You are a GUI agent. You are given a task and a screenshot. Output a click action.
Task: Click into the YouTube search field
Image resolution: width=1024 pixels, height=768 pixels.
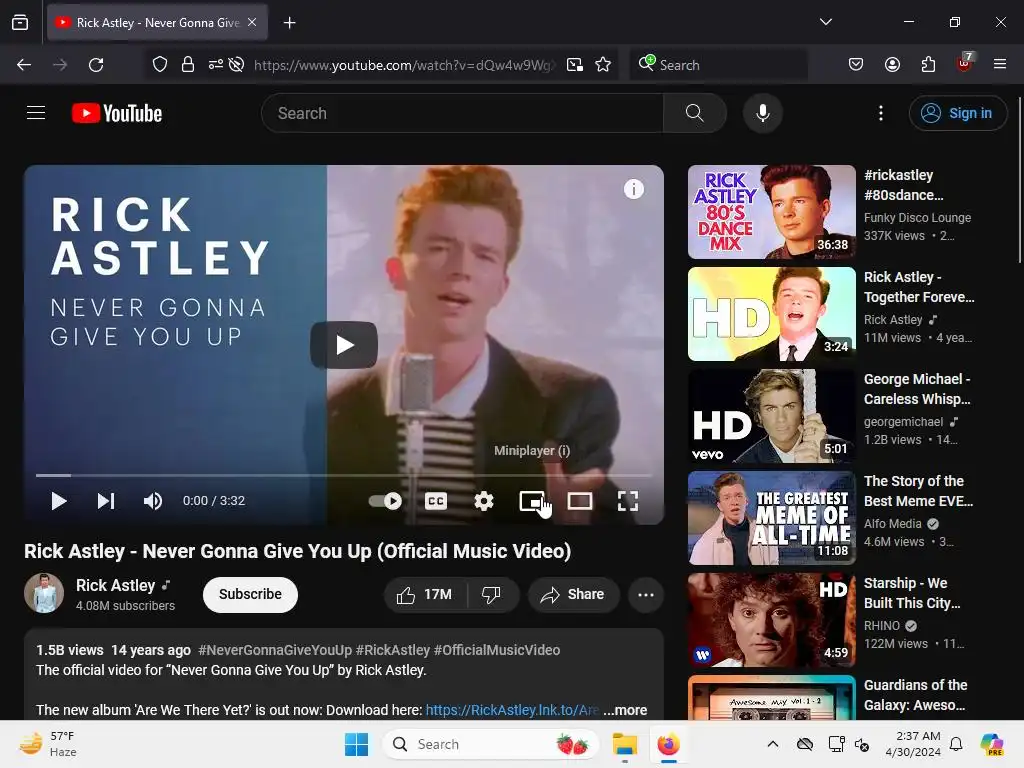pos(462,113)
